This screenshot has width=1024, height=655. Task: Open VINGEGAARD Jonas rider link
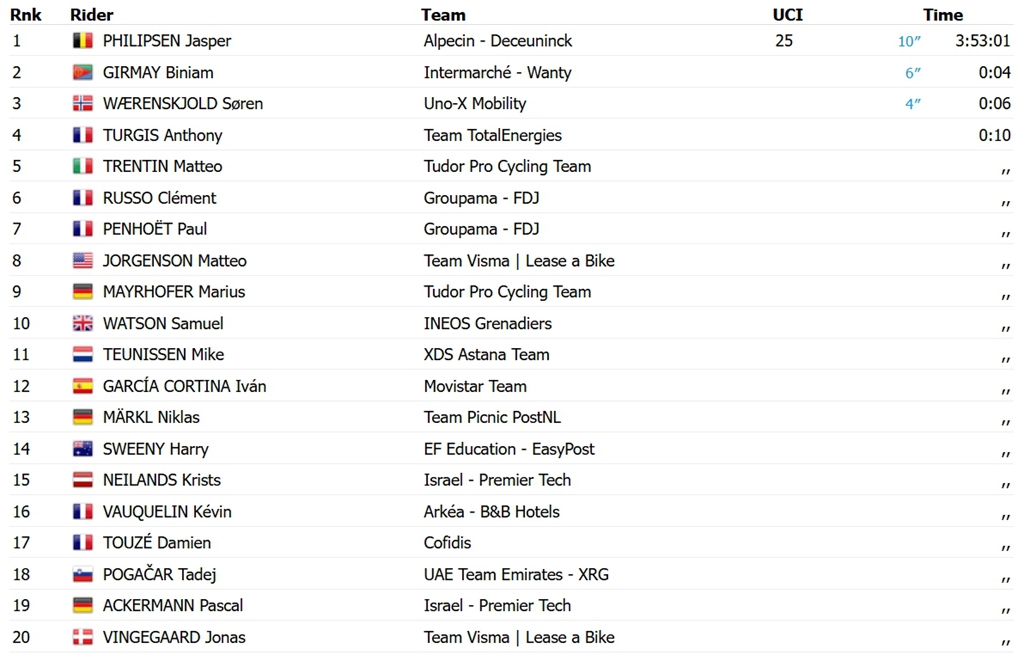point(174,637)
